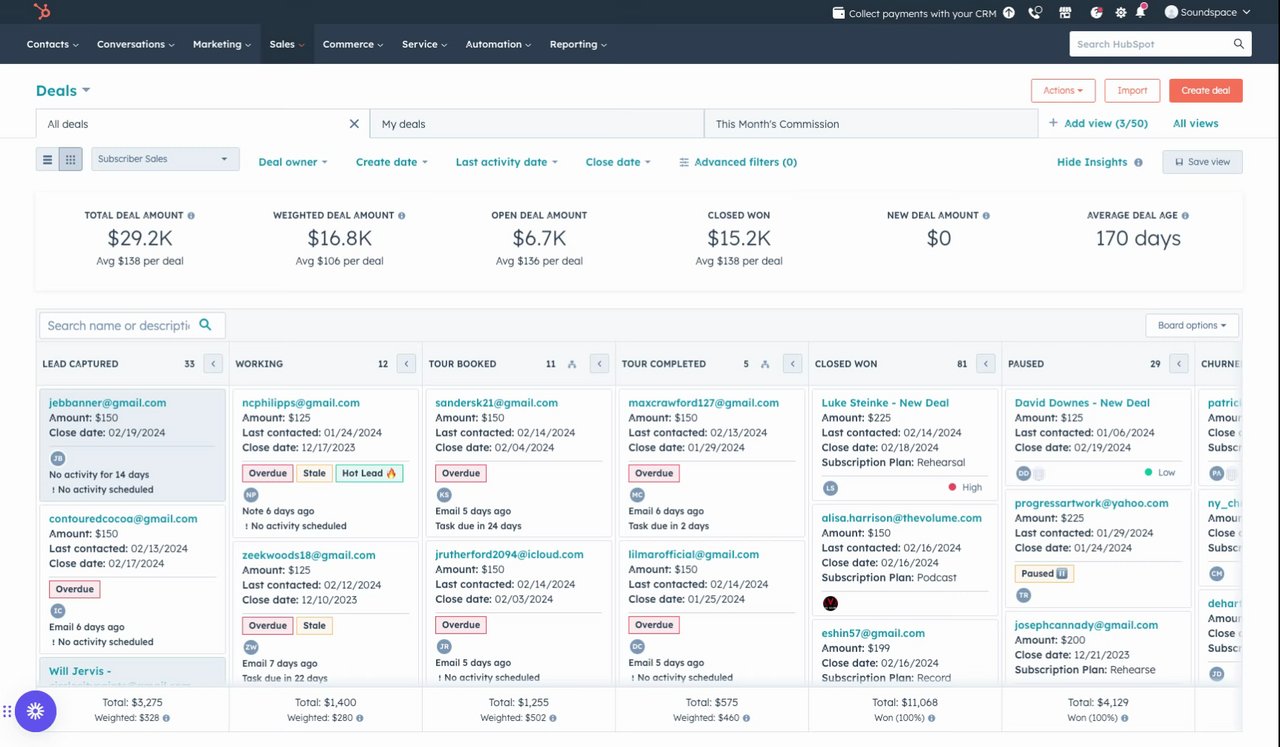The width and height of the screenshot is (1280, 747).
Task: Click the help question mark icon
Action: point(1009,13)
